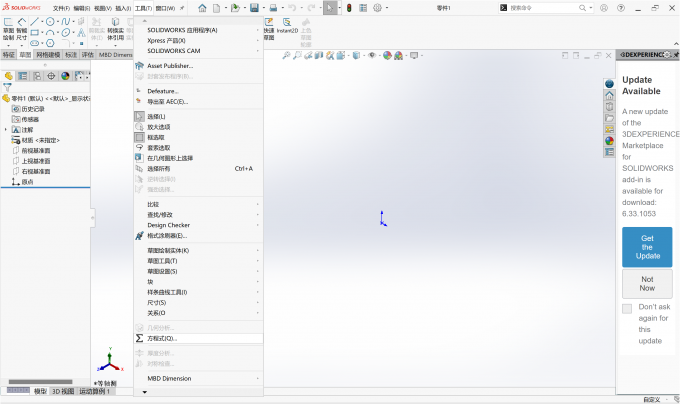Choose 方程式 (Equations) menu item
The width and height of the screenshot is (680, 404).
(x=199, y=338)
